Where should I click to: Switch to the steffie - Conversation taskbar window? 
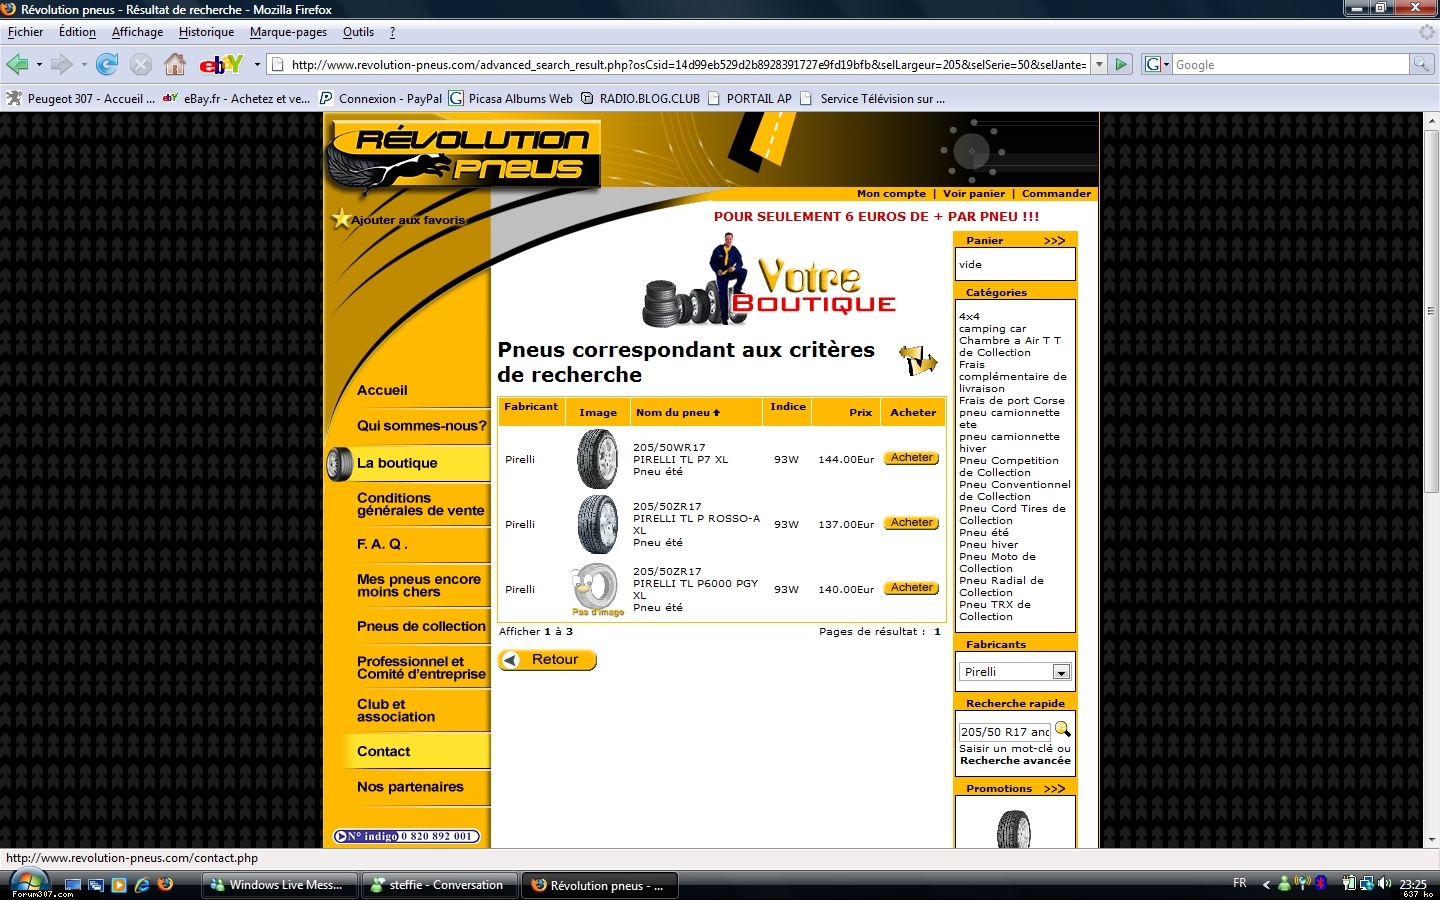438,885
